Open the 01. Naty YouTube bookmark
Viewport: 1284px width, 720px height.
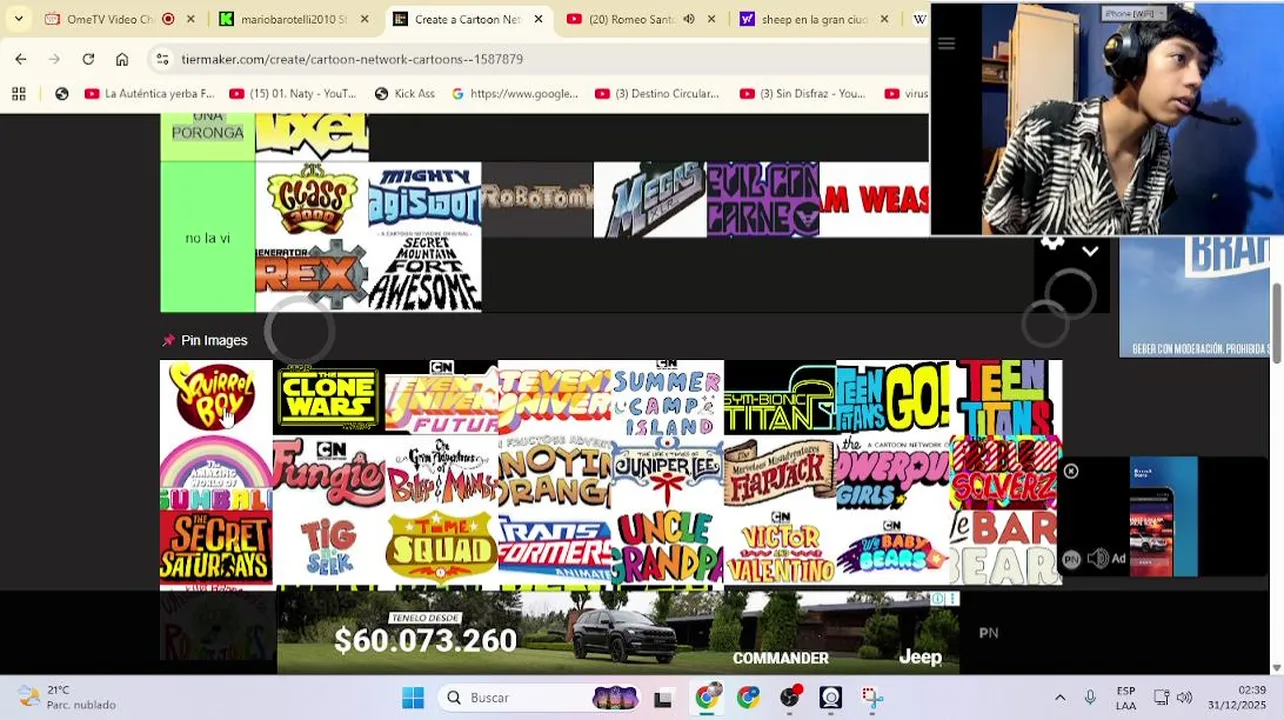pos(293,93)
